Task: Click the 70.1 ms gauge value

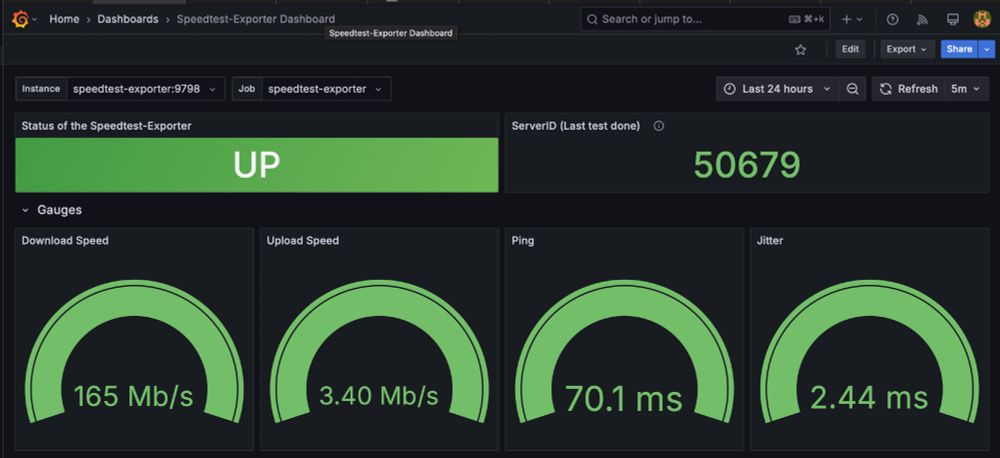Action: click(x=624, y=399)
